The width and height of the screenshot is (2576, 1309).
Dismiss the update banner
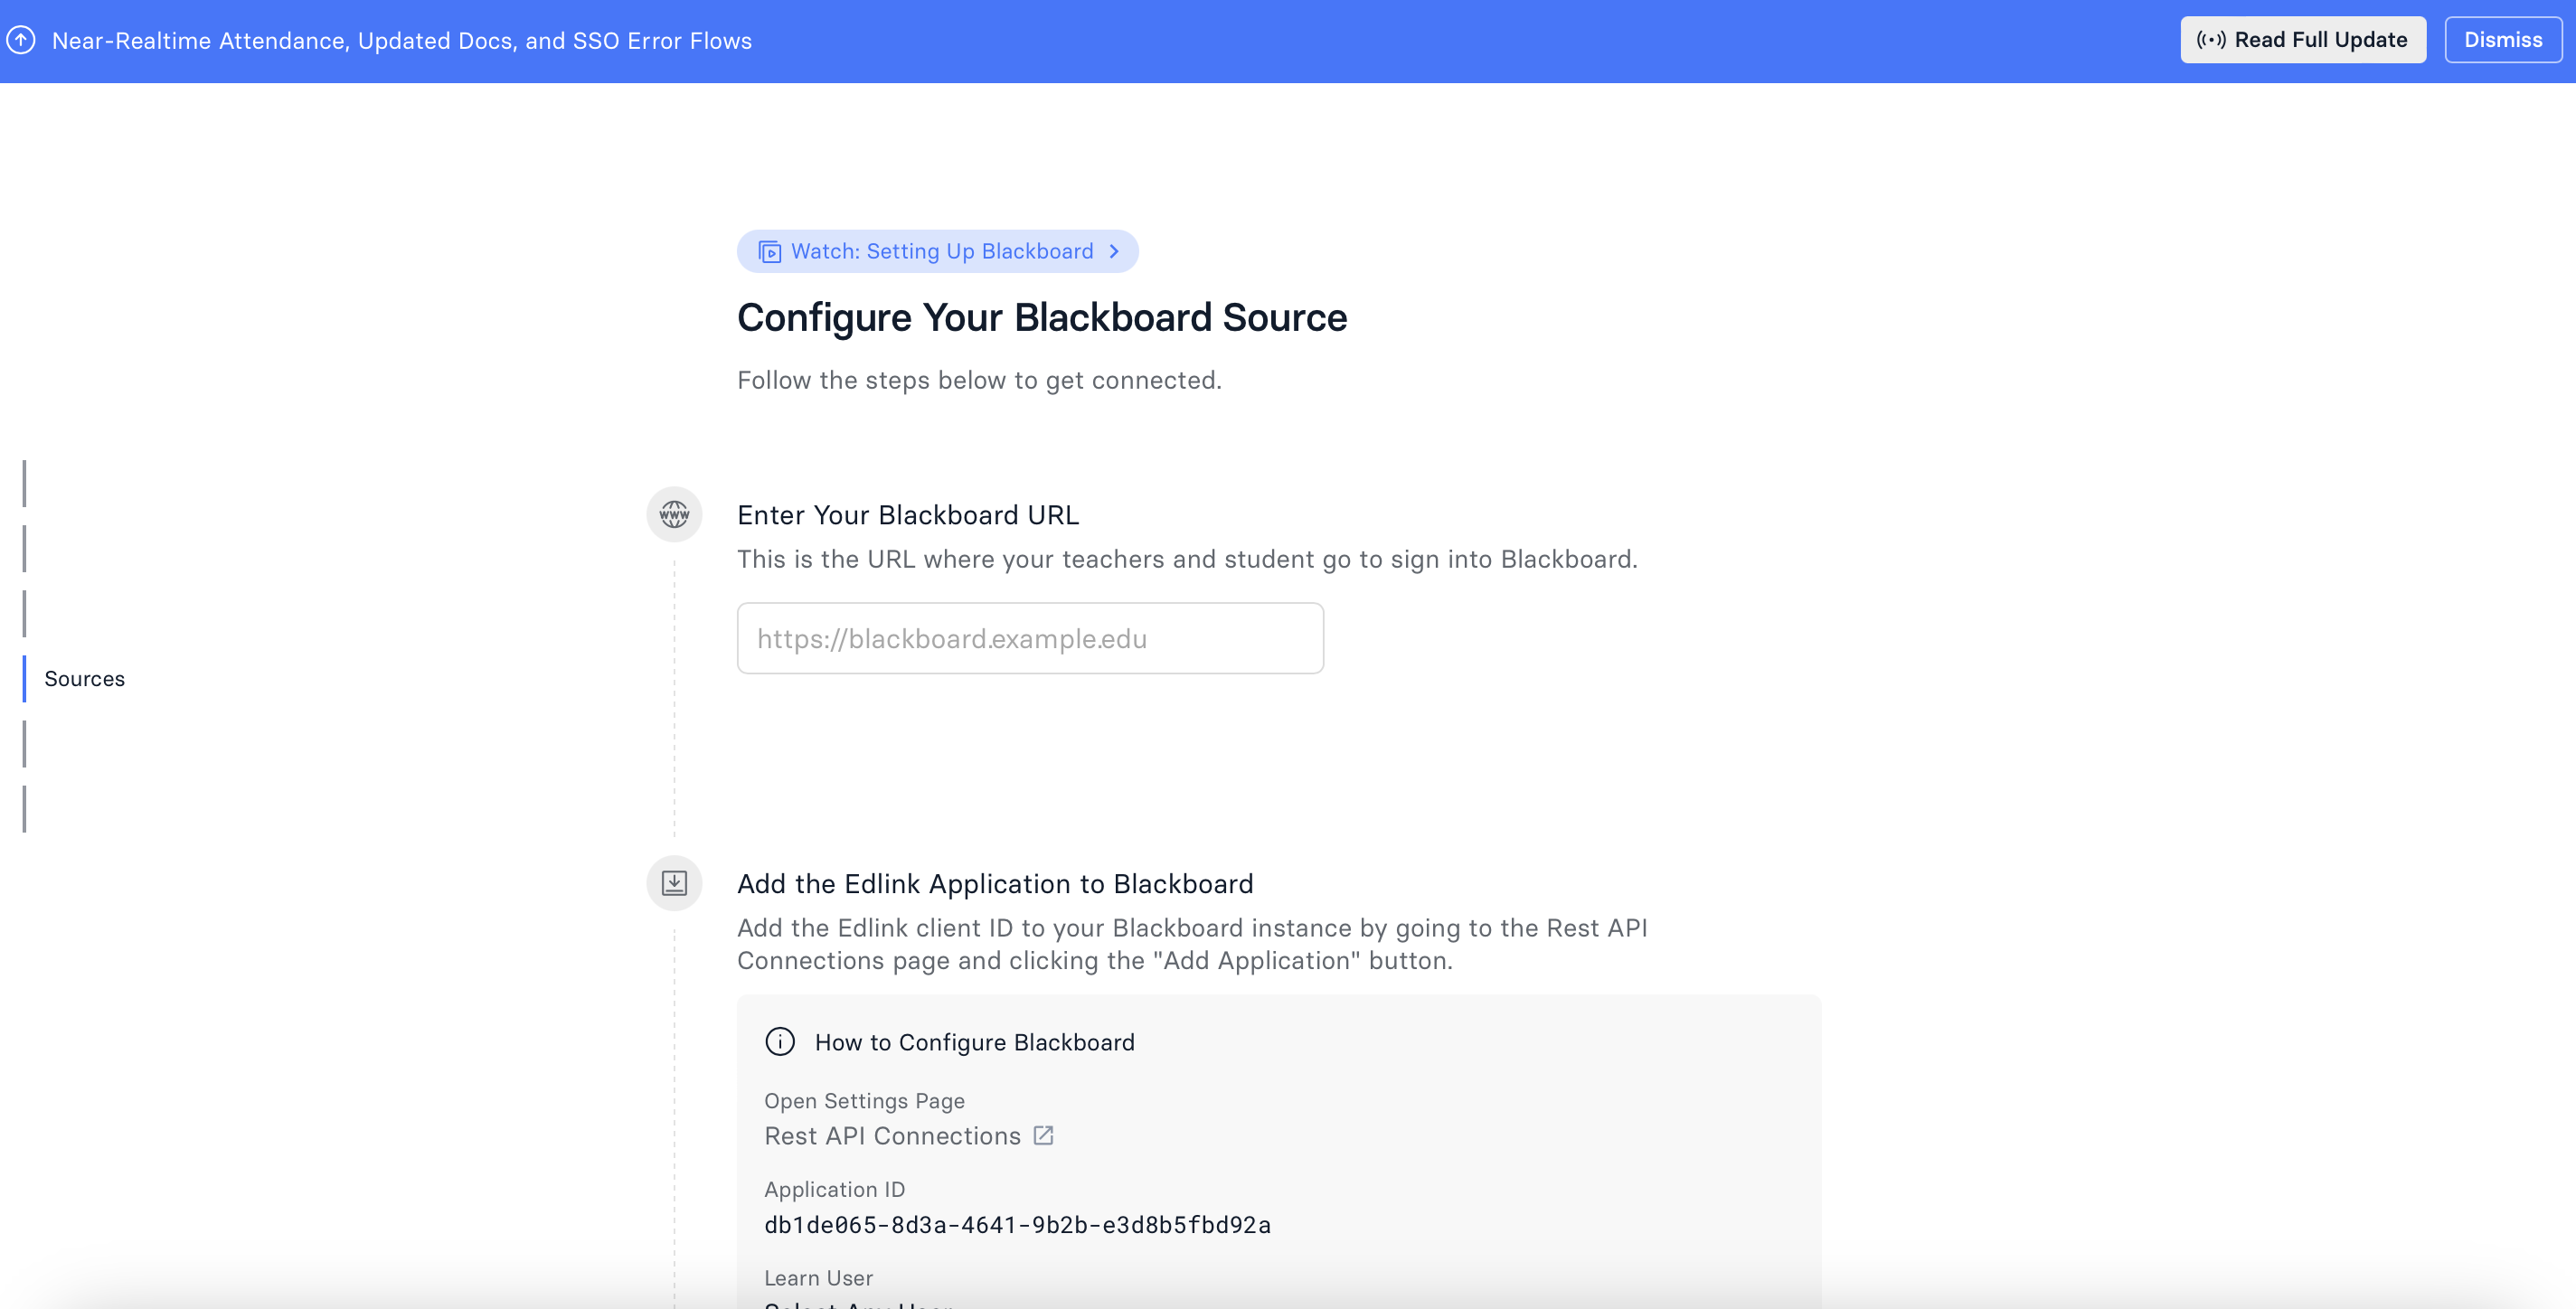(x=2502, y=40)
